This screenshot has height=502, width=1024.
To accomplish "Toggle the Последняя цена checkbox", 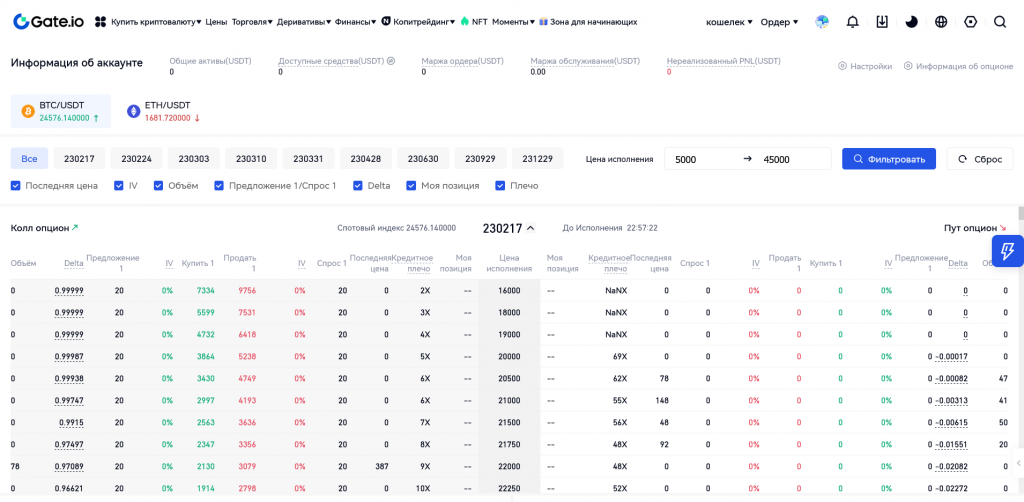I will (16, 185).
